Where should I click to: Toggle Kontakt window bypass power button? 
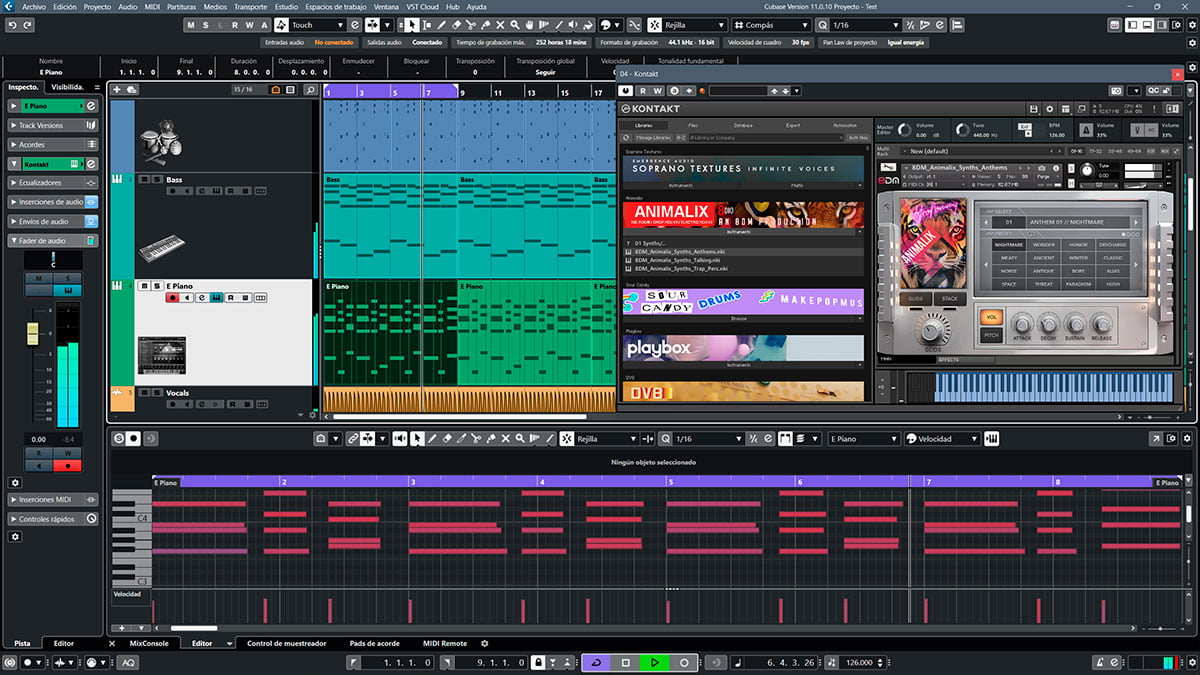click(x=627, y=90)
